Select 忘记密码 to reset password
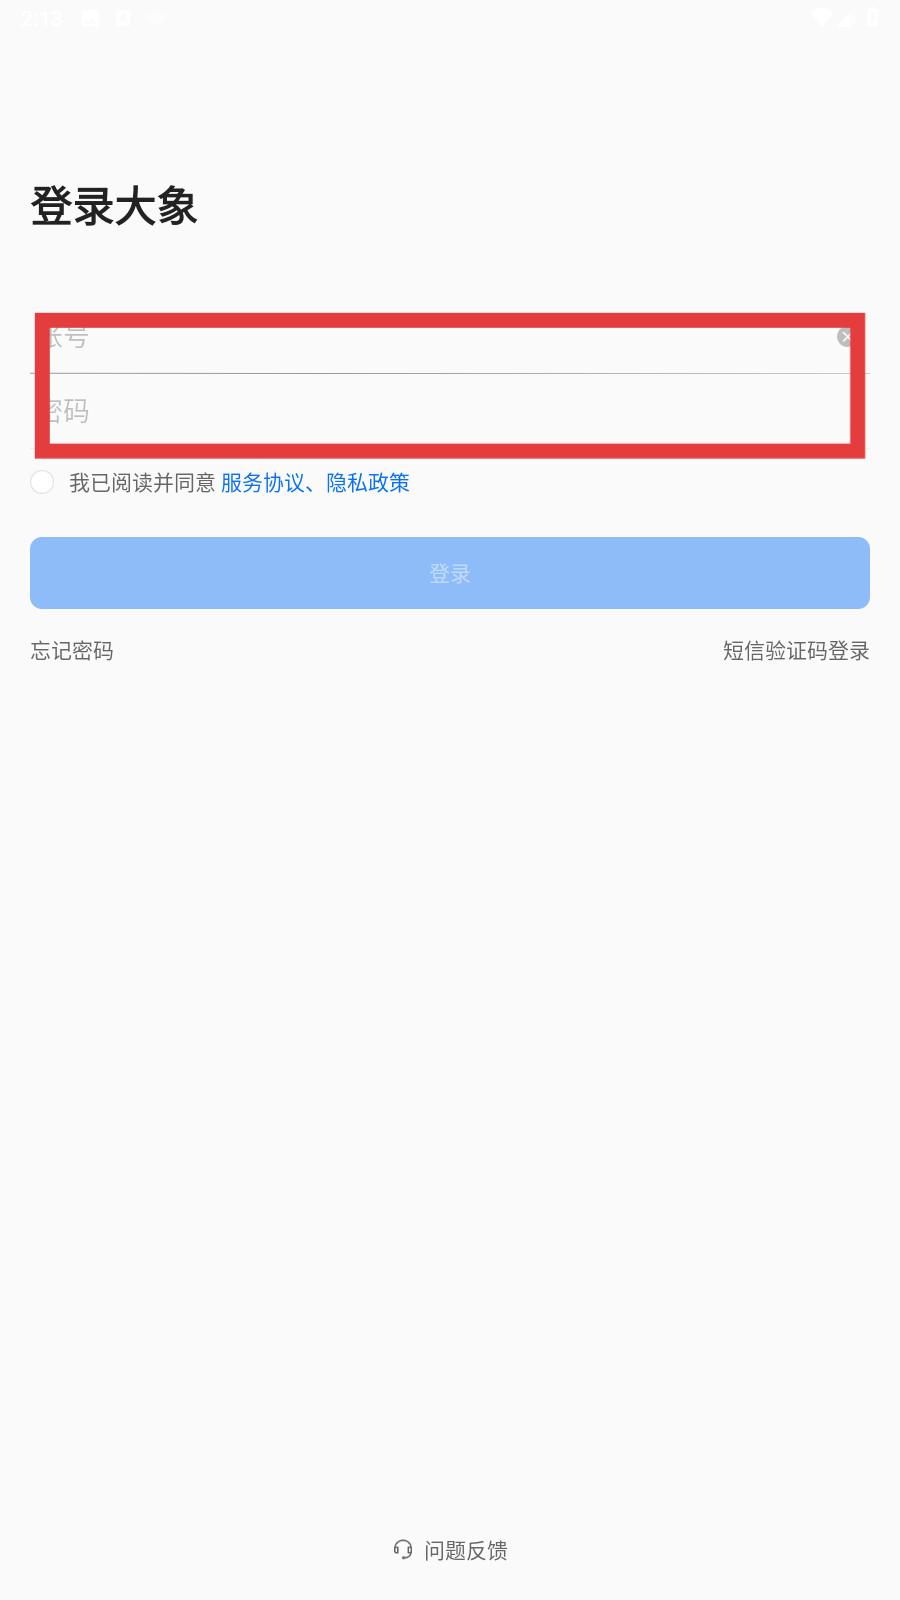Screen dimensions: 900x1600 (72, 651)
